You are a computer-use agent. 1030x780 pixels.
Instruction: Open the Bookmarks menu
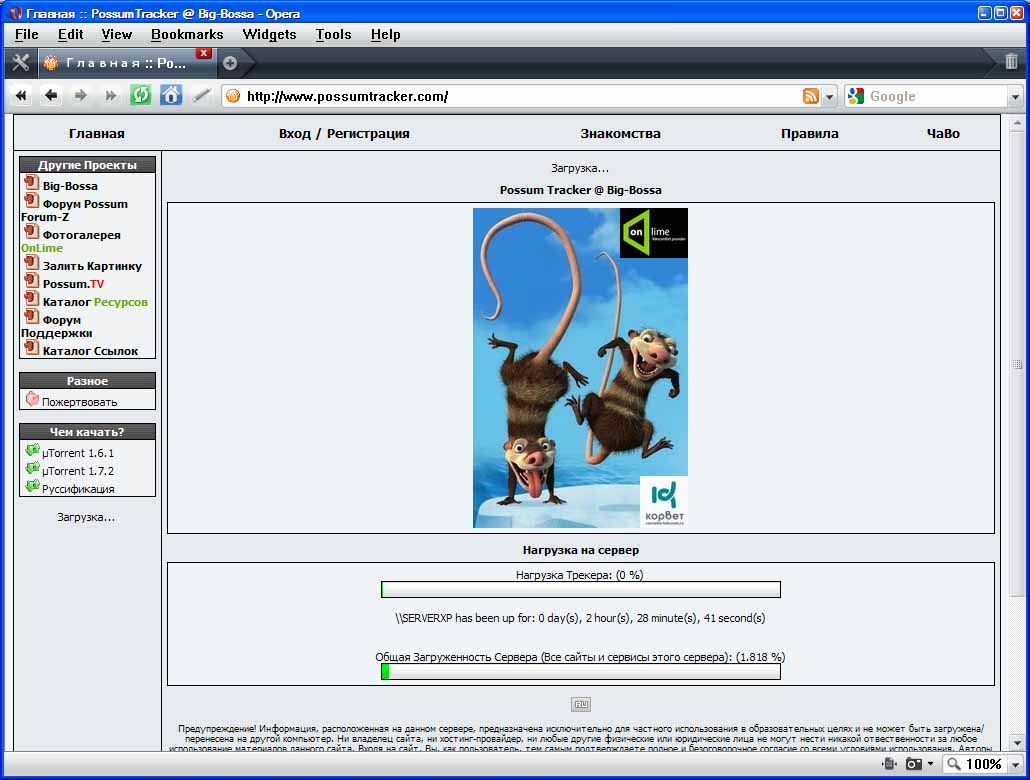click(x=187, y=35)
